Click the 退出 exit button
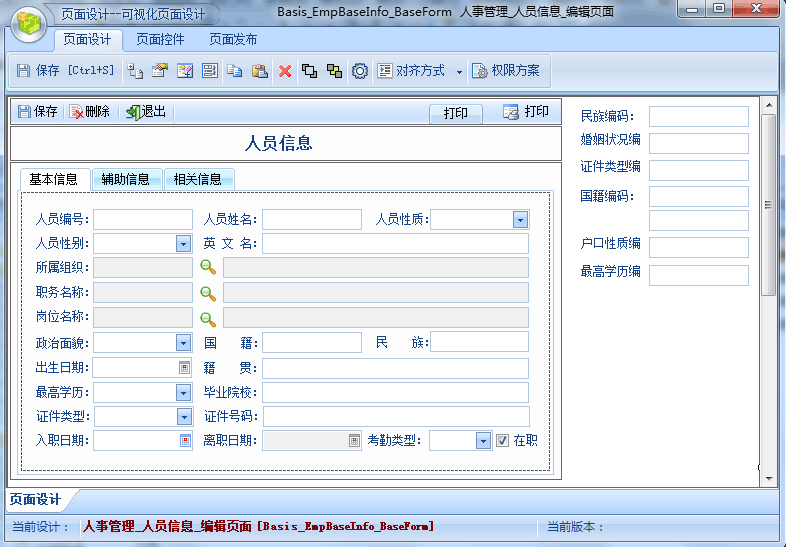This screenshot has width=786, height=547. pos(146,111)
